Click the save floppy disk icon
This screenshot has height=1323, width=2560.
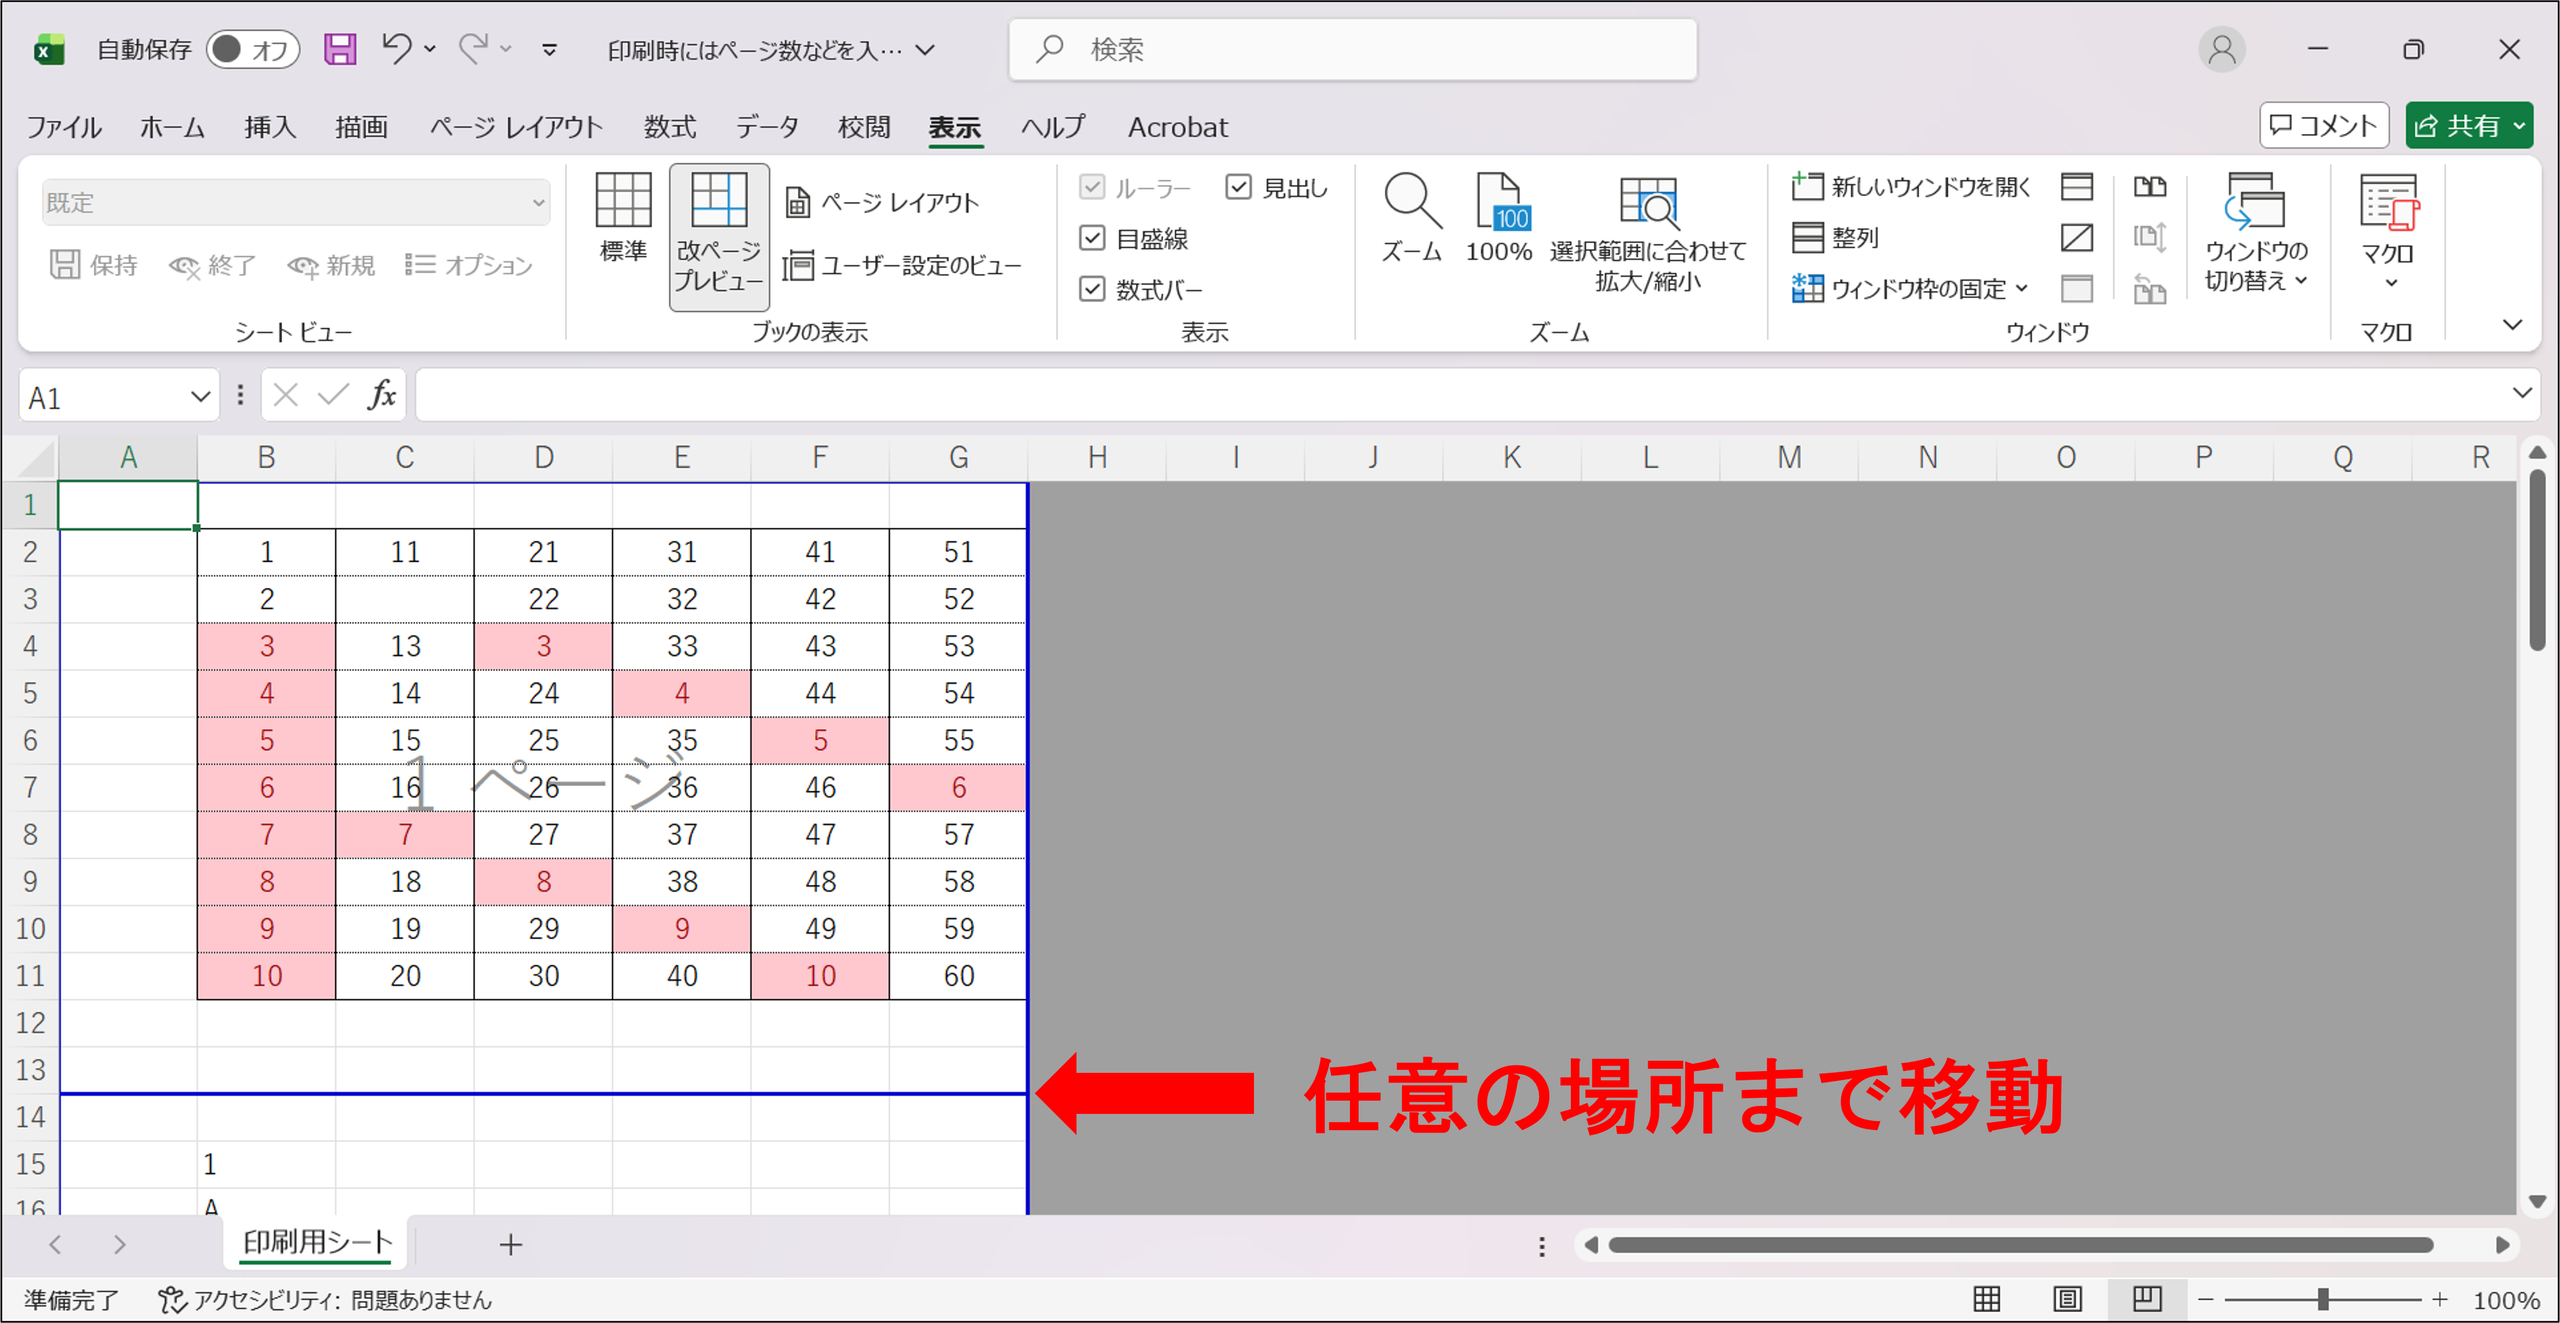[x=340, y=49]
